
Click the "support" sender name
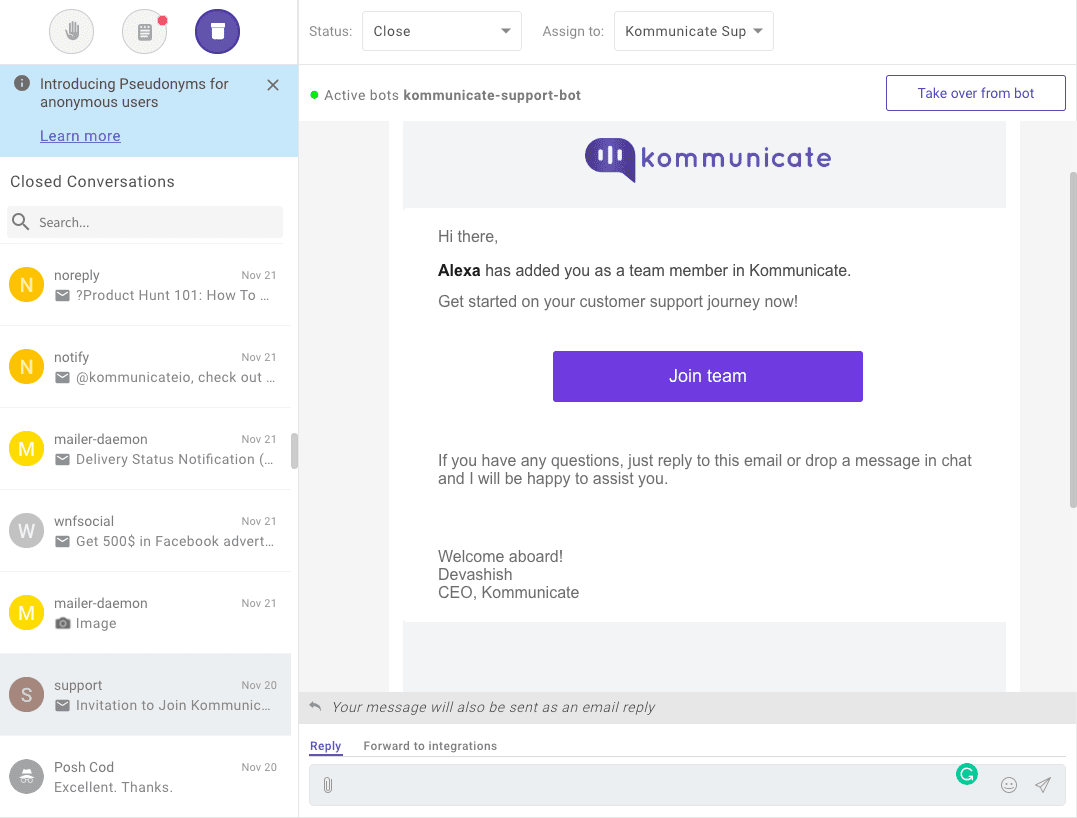(78, 685)
